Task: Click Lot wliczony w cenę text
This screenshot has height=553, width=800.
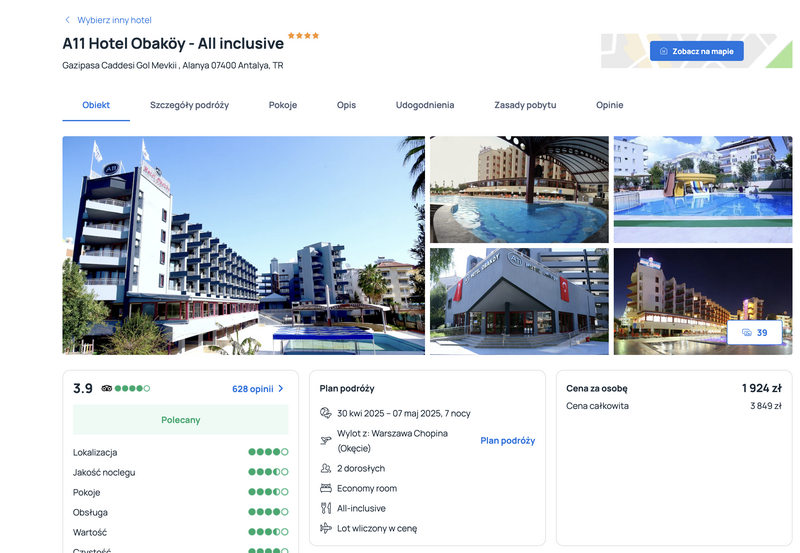Action: [x=377, y=529]
